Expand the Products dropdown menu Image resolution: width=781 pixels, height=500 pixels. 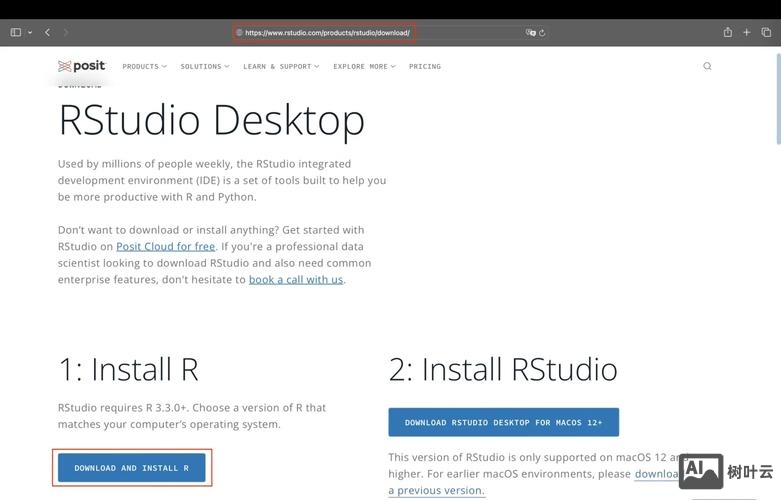click(144, 67)
